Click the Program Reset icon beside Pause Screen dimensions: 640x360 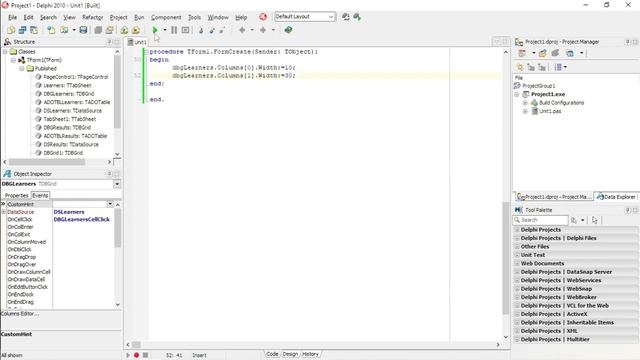pos(185,30)
